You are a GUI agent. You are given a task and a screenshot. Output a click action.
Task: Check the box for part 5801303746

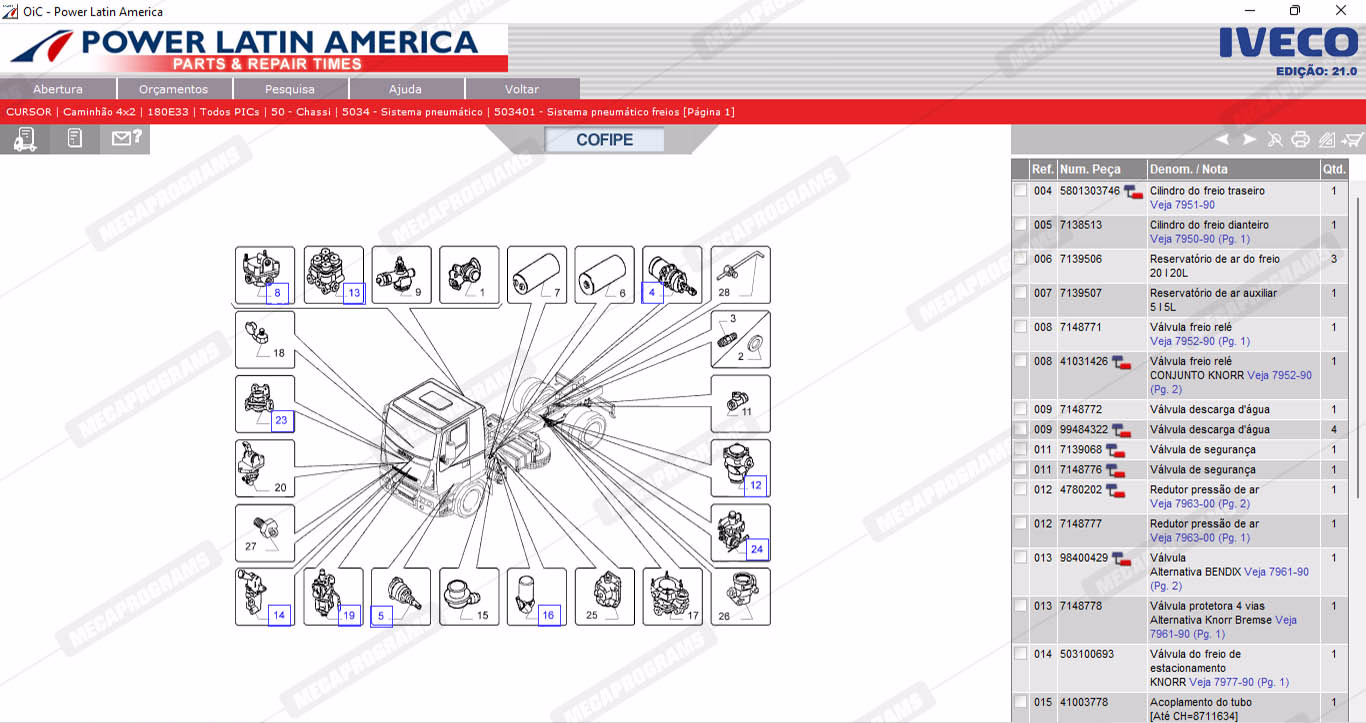point(1020,191)
